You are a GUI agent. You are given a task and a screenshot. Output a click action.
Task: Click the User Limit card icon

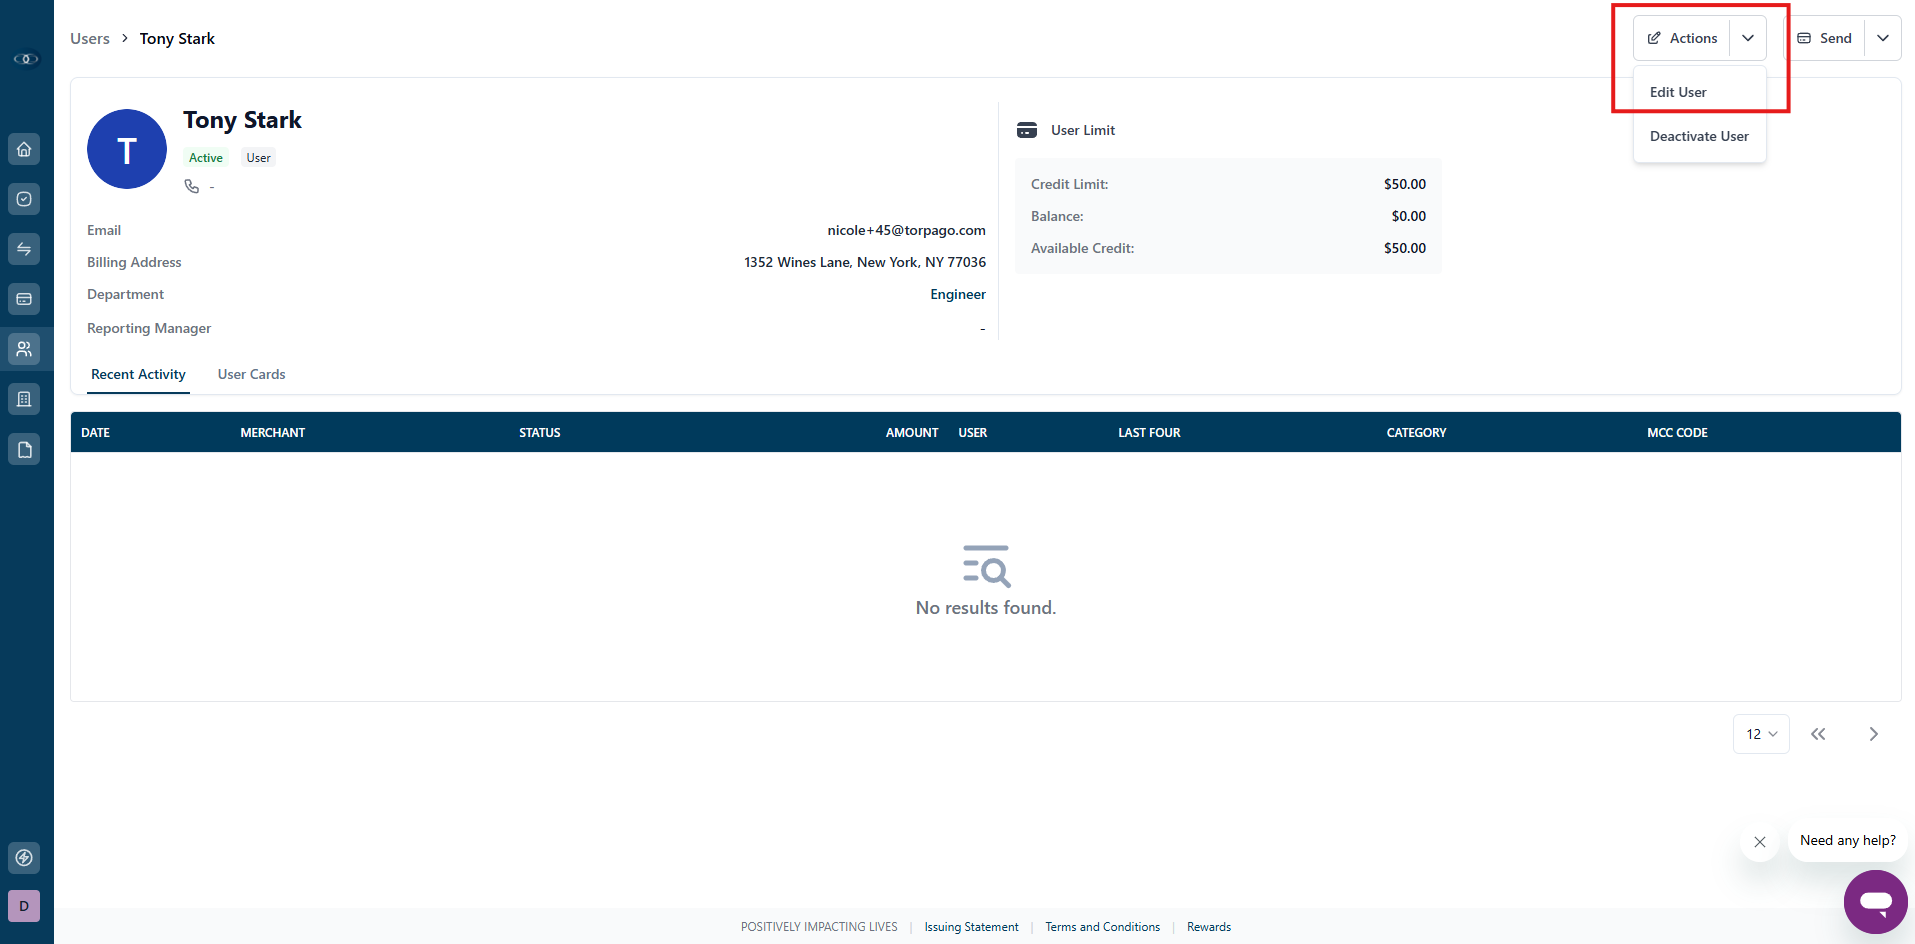click(x=1027, y=130)
